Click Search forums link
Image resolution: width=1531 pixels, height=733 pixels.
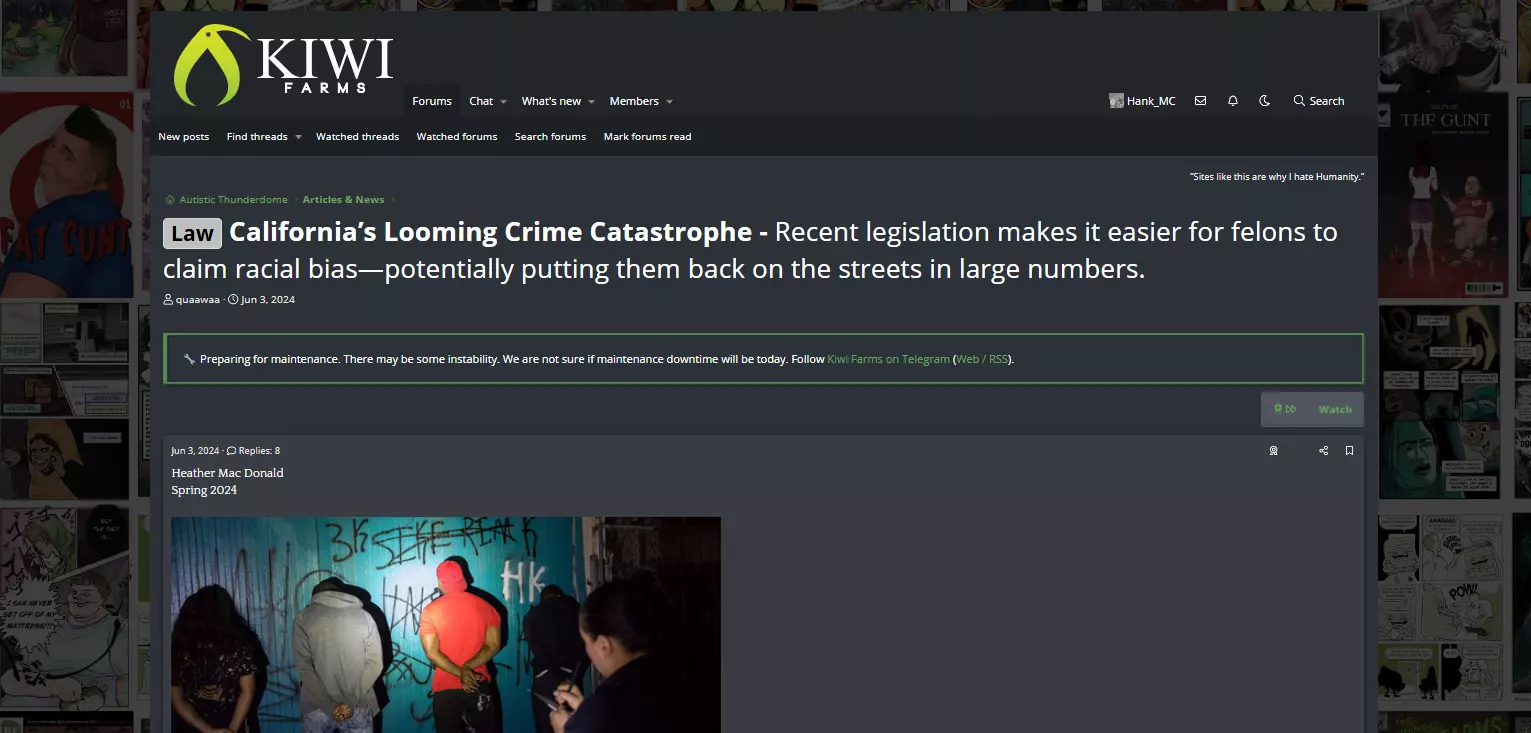pos(550,137)
